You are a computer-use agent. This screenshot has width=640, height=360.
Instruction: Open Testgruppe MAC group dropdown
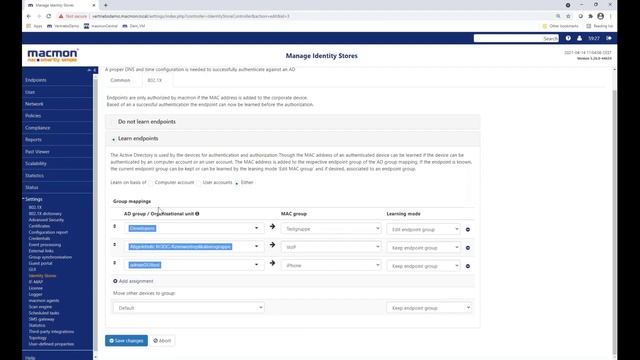pos(331,229)
